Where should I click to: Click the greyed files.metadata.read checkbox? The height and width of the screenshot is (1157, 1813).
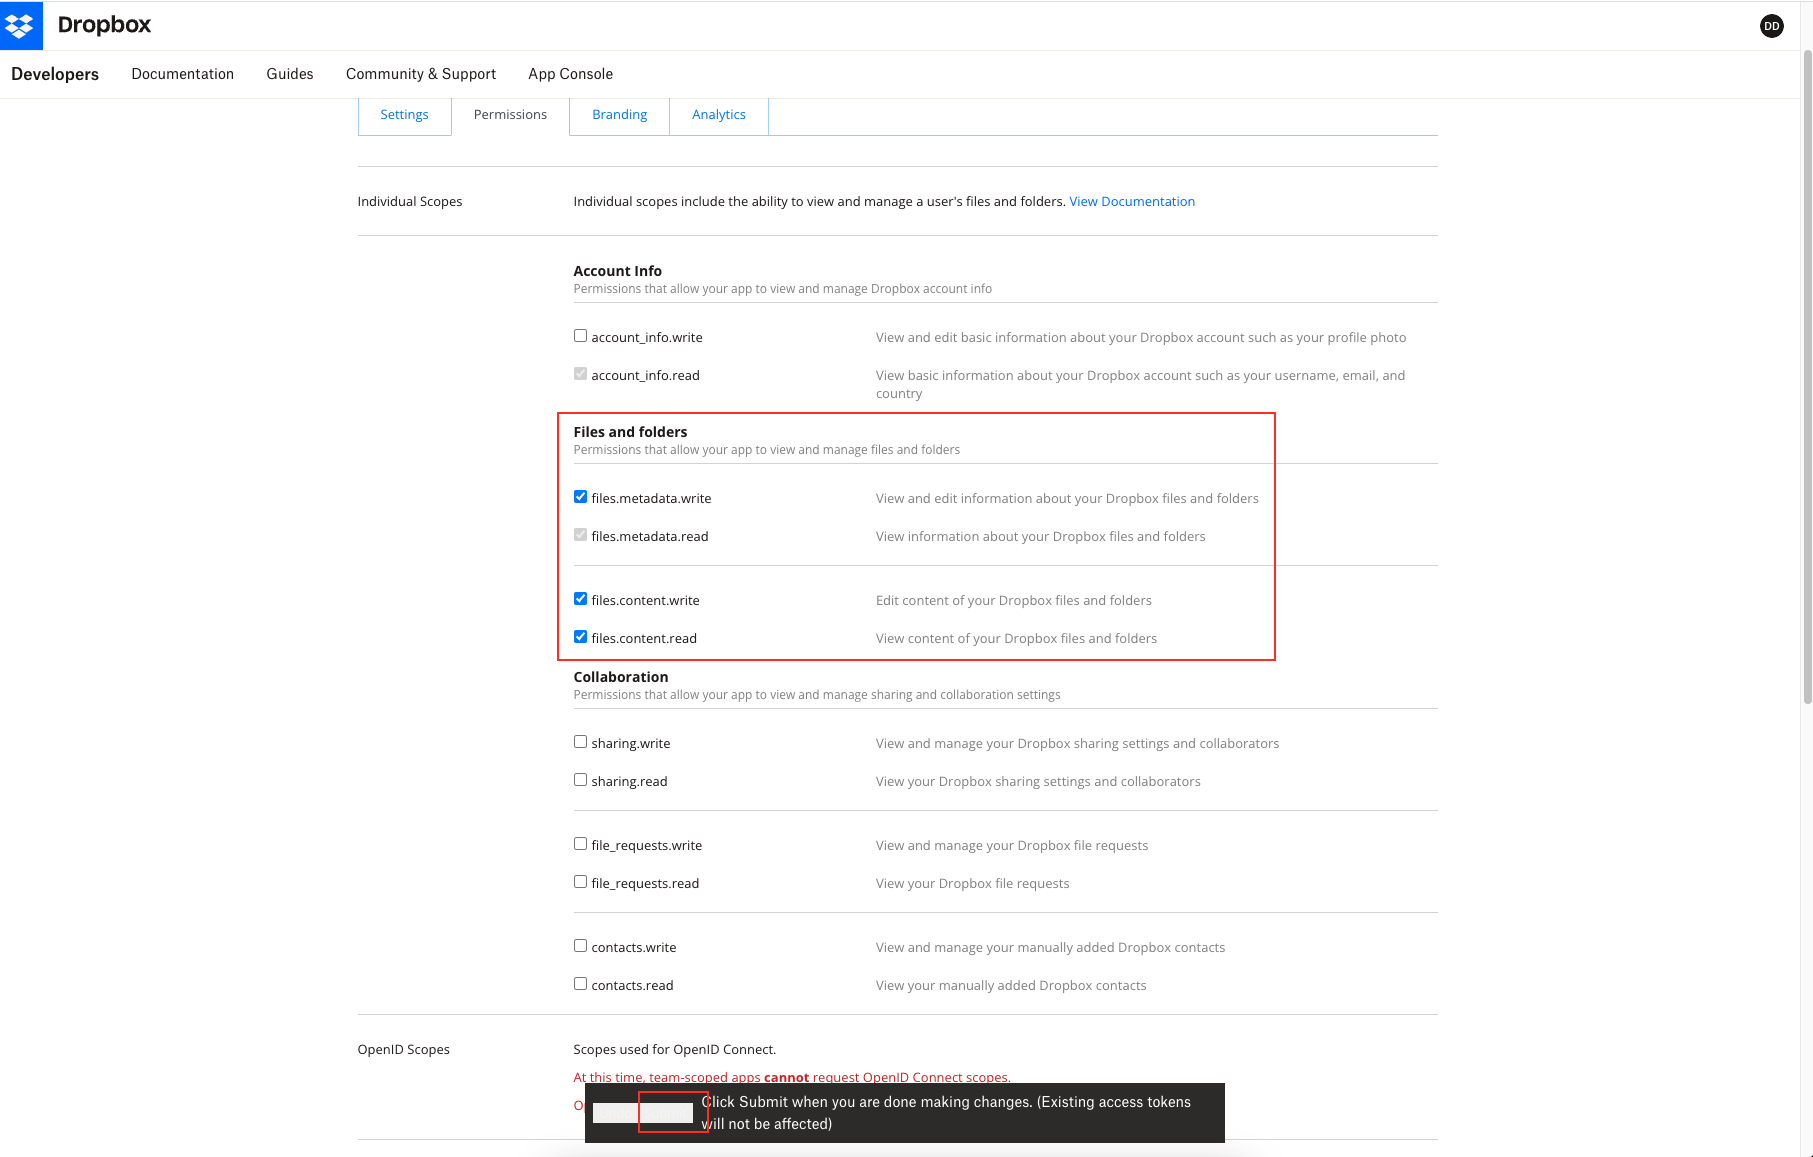pos(580,535)
